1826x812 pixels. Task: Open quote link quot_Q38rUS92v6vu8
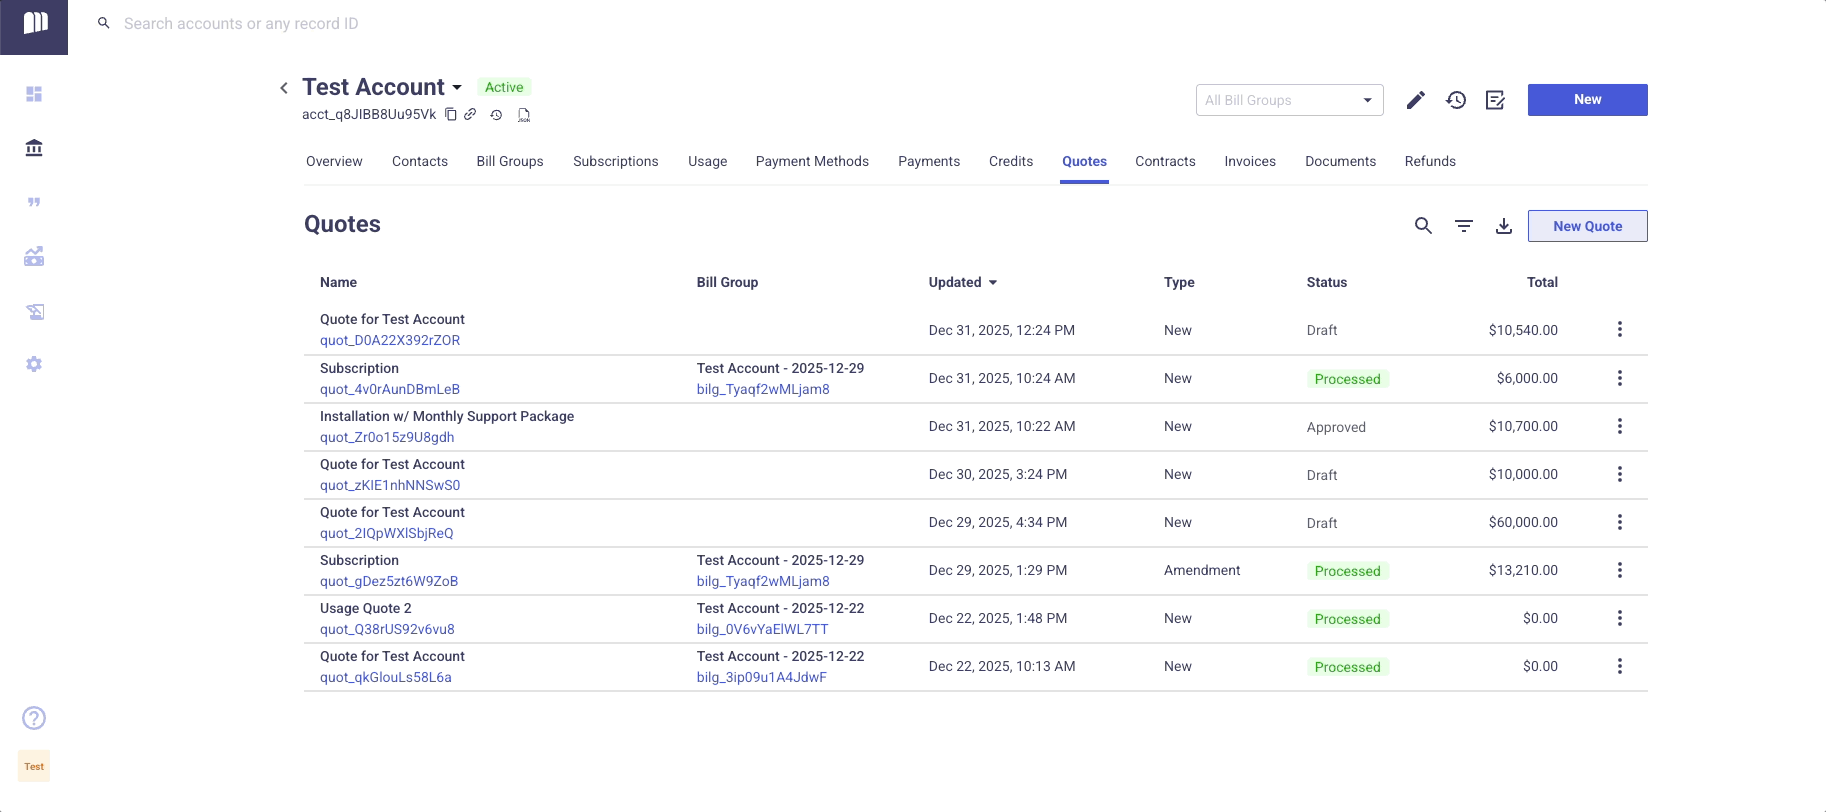pos(387,629)
